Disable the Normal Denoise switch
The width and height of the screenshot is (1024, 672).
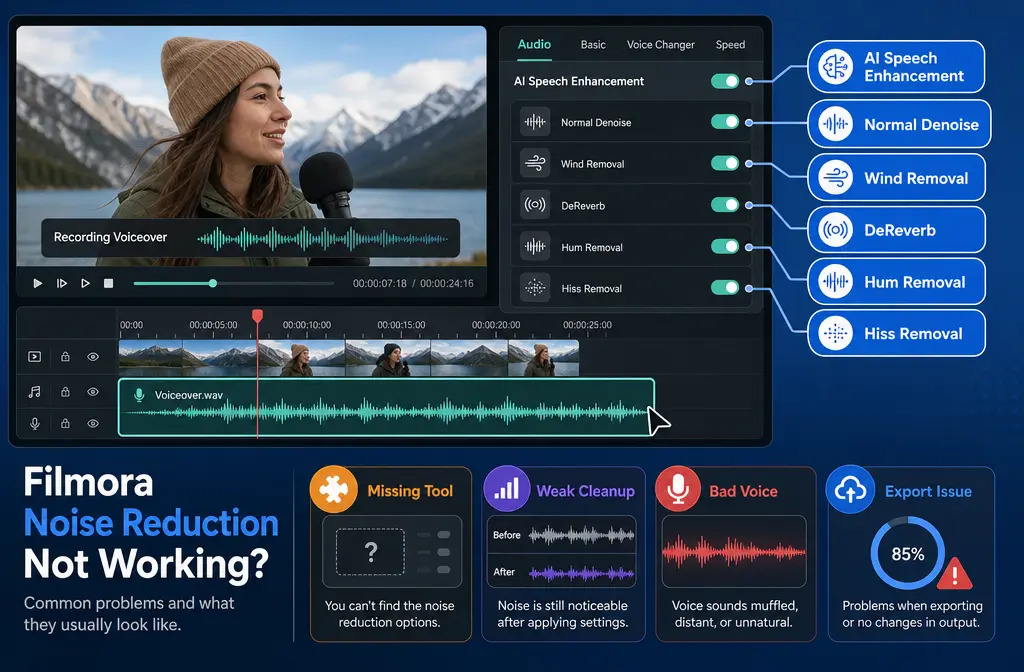[725, 122]
